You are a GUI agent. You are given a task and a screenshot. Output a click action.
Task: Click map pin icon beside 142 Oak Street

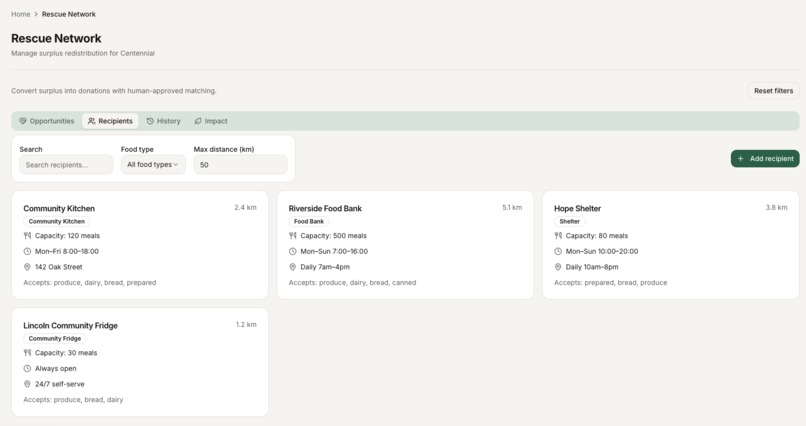click(x=27, y=267)
